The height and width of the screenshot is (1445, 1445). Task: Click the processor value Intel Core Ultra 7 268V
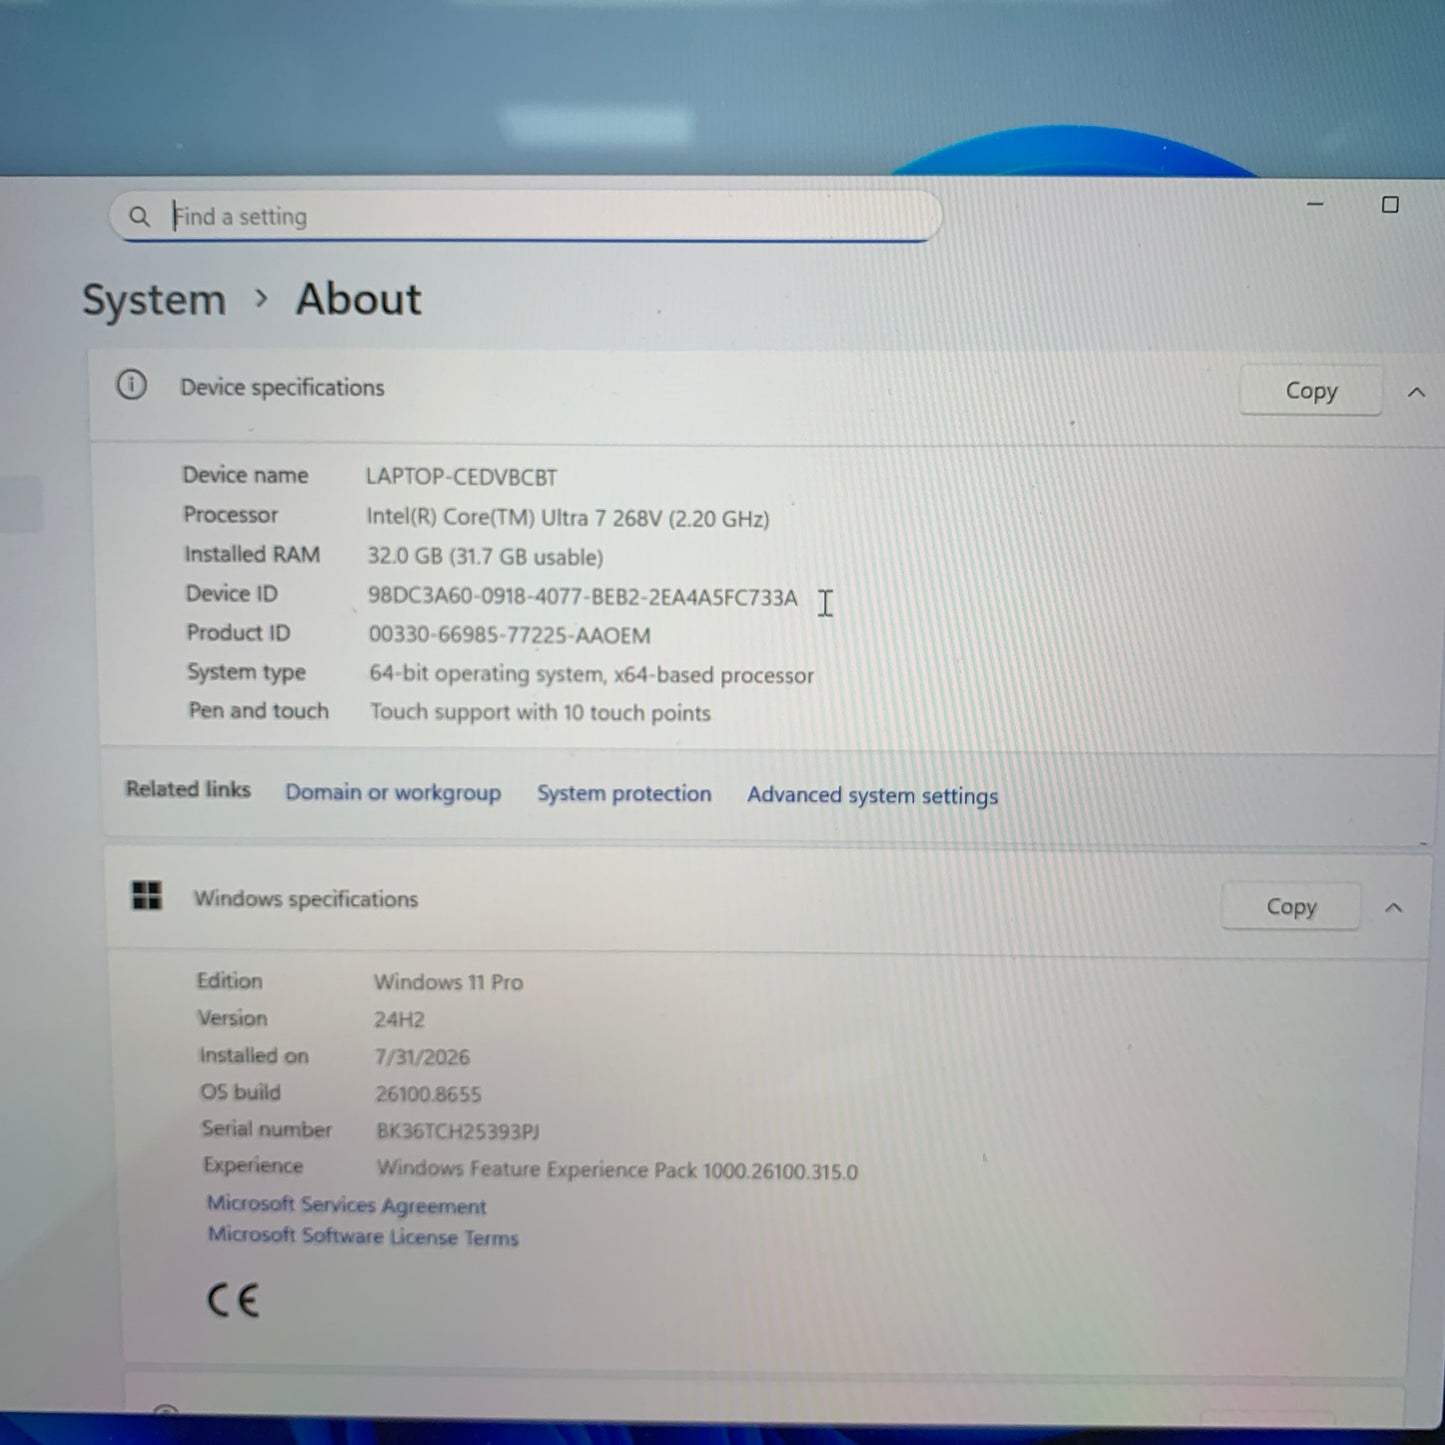567,518
